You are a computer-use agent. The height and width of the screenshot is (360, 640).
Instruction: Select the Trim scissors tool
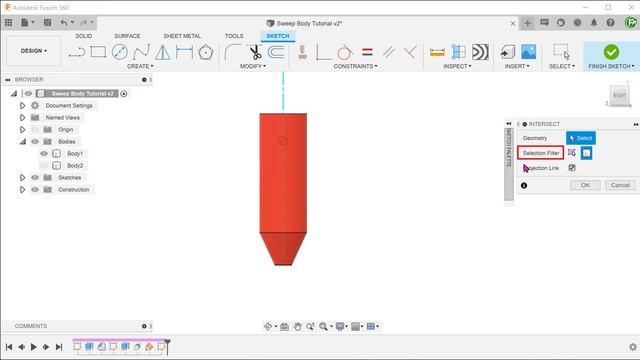pyautogui.click(x=256, y=52)
